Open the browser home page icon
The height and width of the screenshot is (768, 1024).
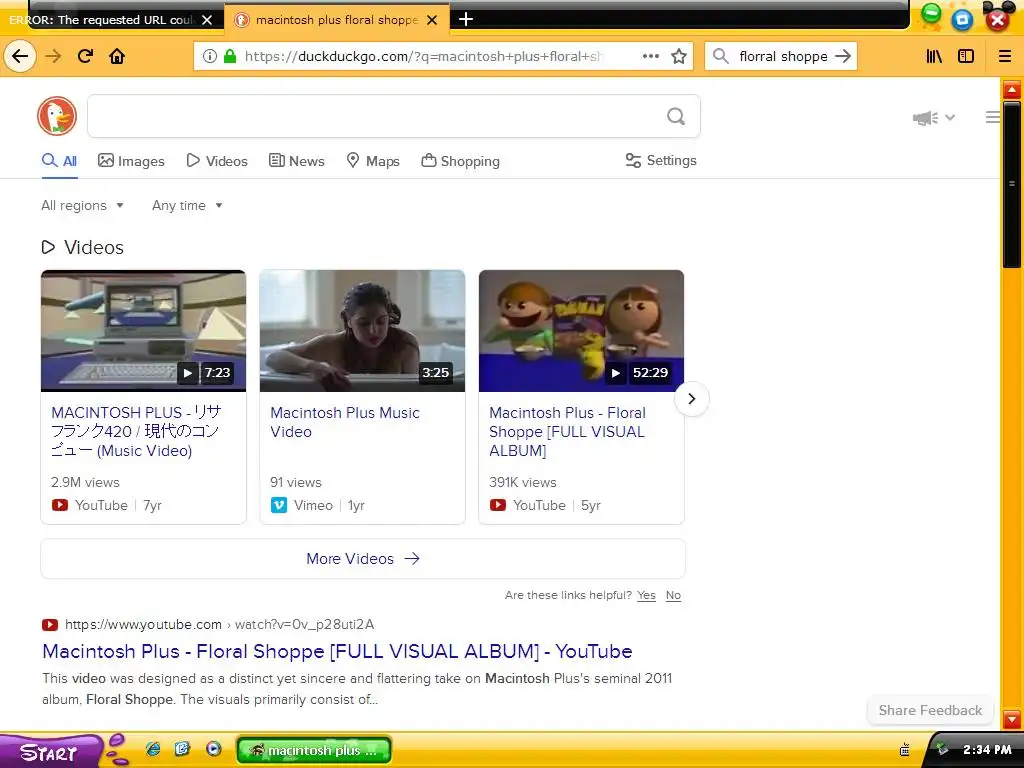click(117, 56)
